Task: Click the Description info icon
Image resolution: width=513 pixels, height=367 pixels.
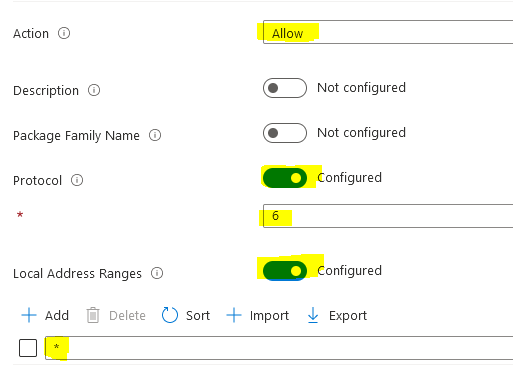Action: tap(94, 90)
